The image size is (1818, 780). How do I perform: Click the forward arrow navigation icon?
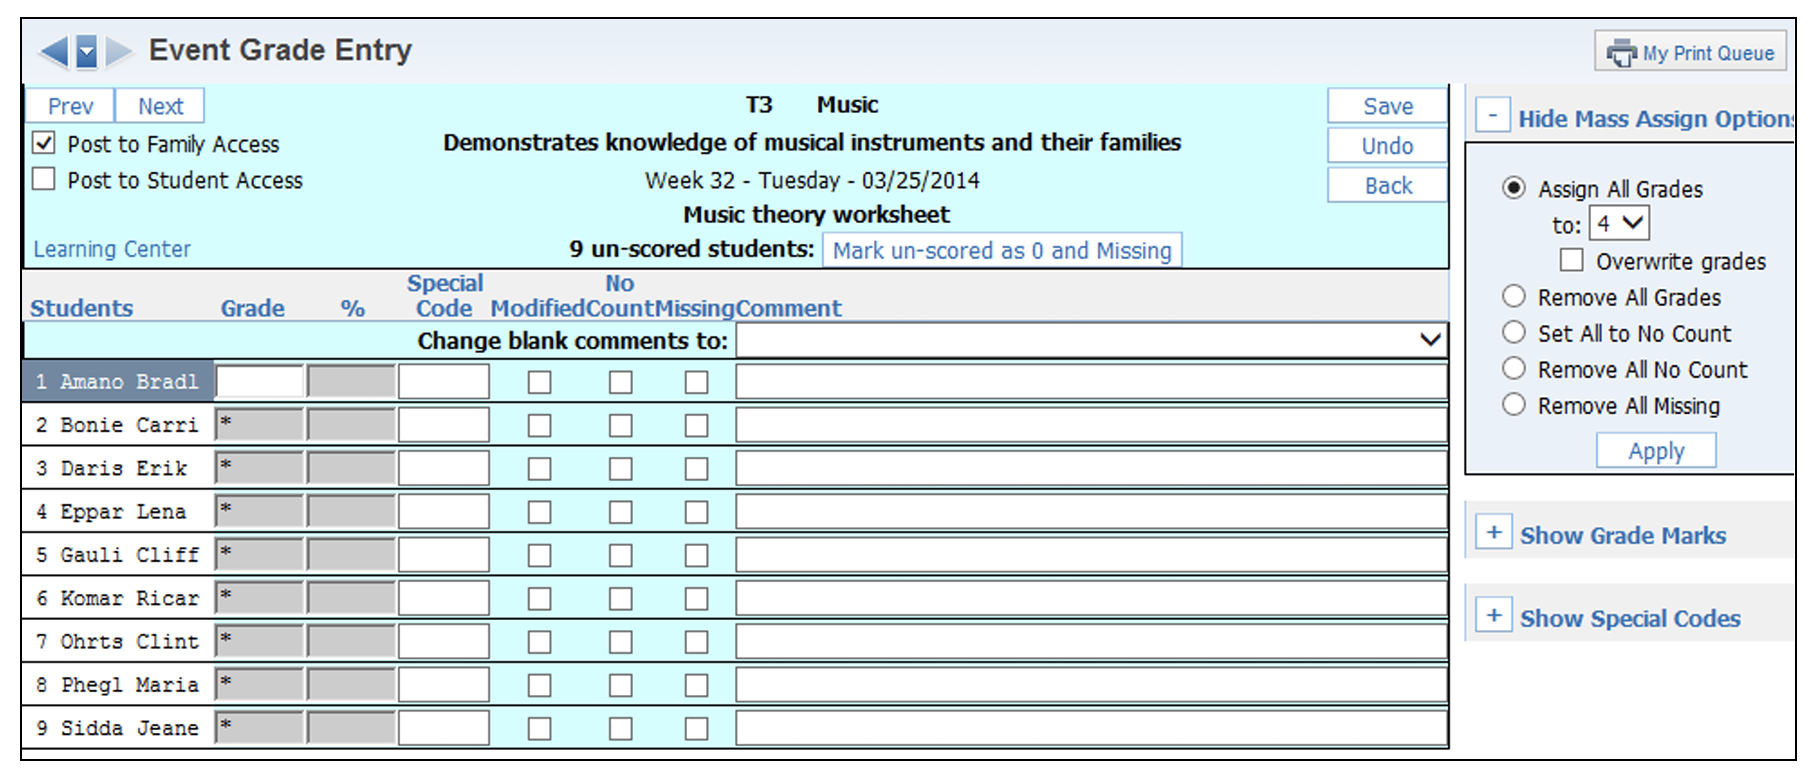(119, 51)
